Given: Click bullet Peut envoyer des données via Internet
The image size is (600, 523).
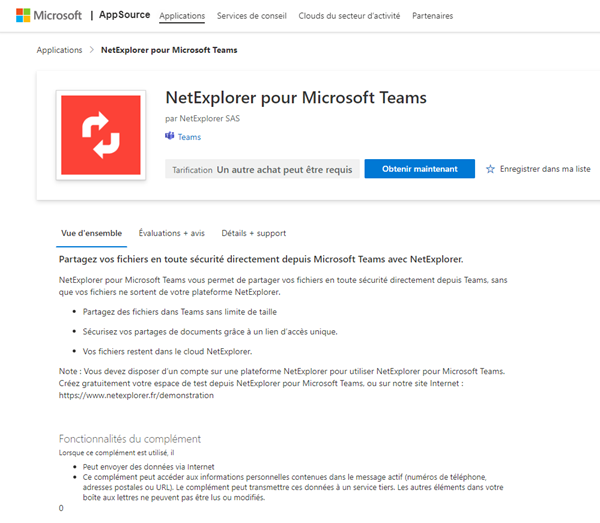Looking at the screenshot, I should [148, 467].
